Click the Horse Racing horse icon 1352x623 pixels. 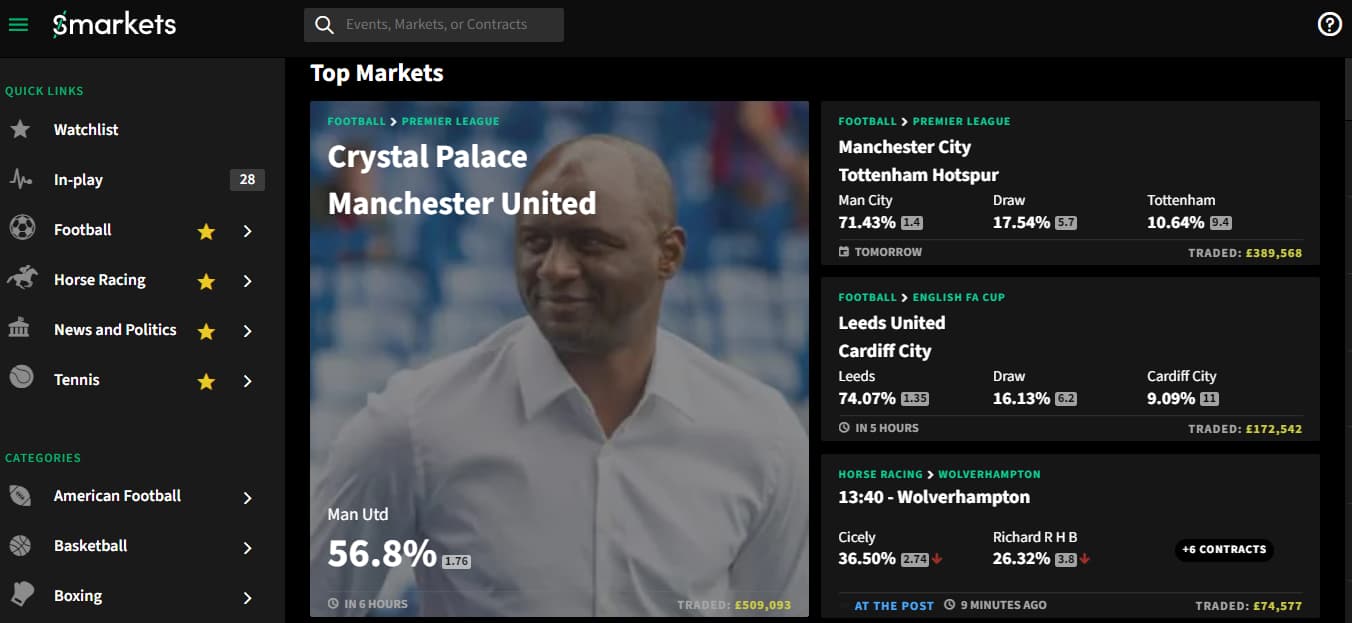coord(21,279)
